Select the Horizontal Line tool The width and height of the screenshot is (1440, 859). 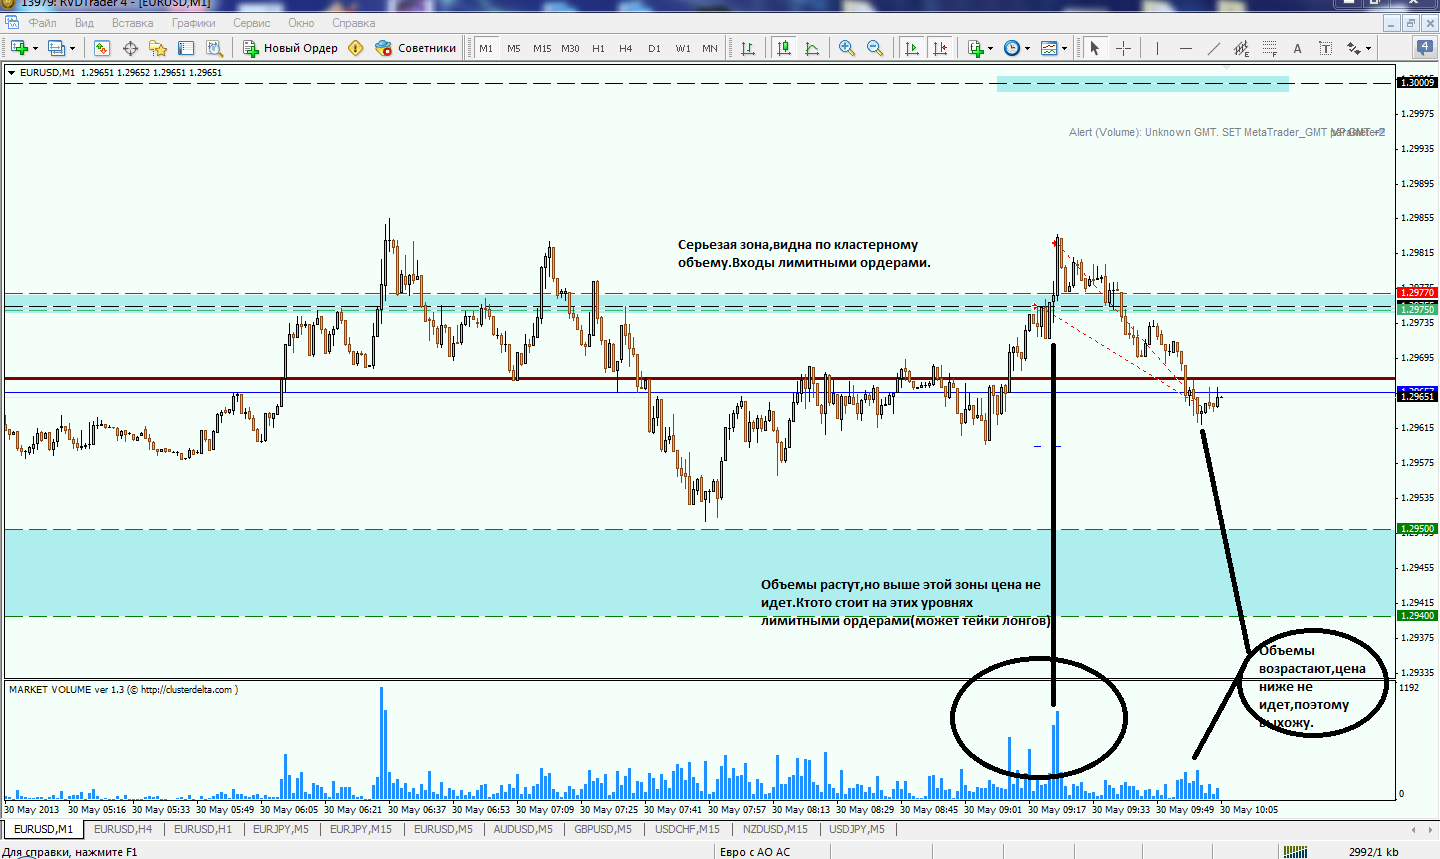coord(1186,48)
